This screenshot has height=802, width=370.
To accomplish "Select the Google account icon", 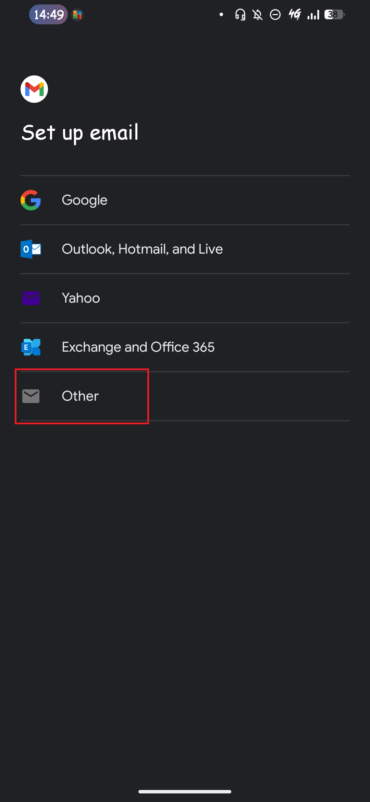I will click(31, 200).
